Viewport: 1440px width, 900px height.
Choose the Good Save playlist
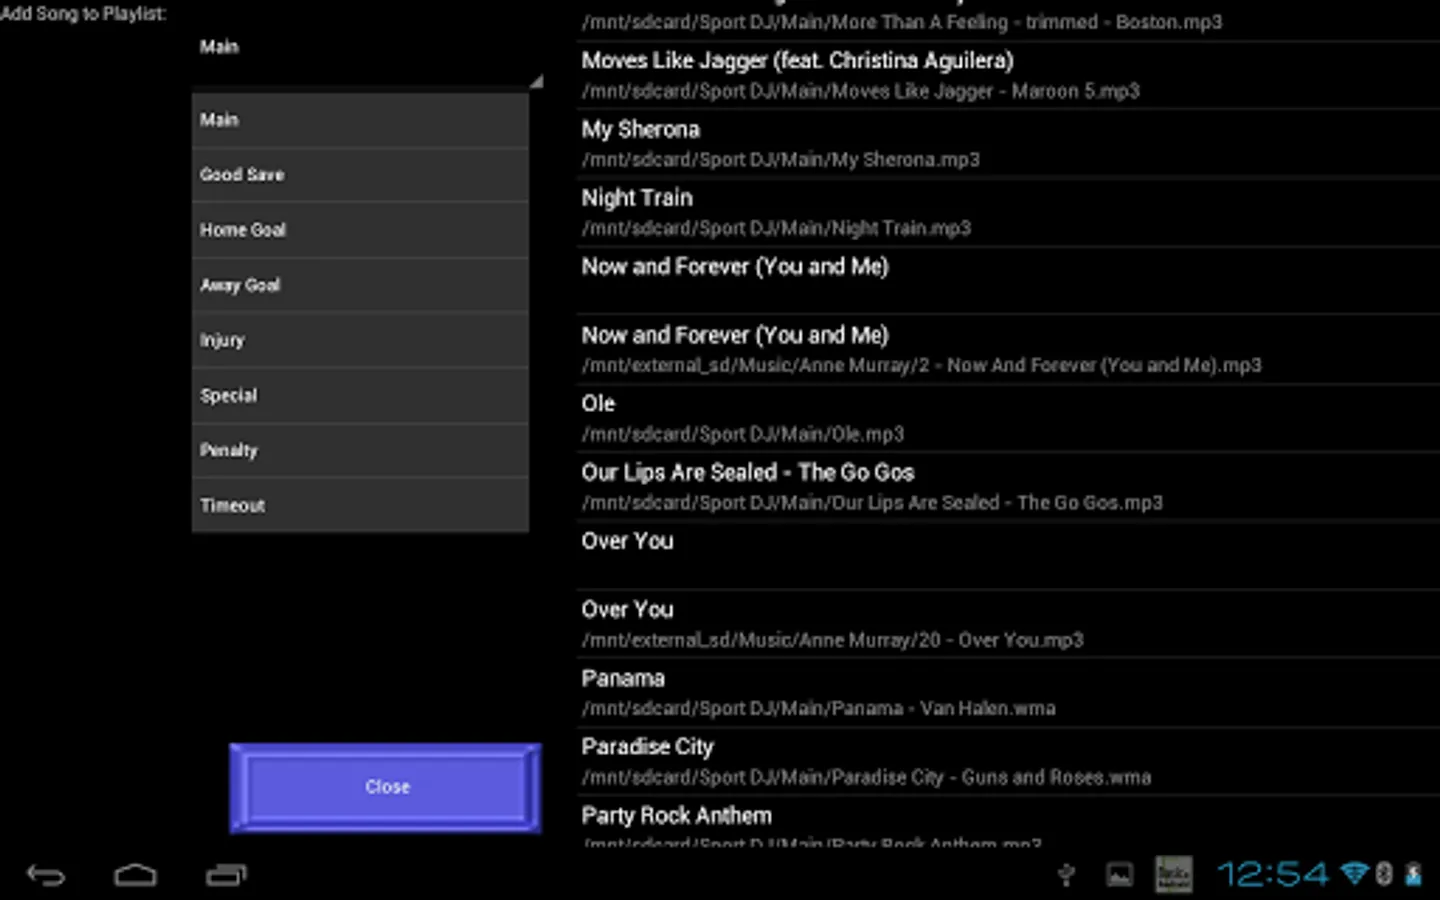click(360, 175)
